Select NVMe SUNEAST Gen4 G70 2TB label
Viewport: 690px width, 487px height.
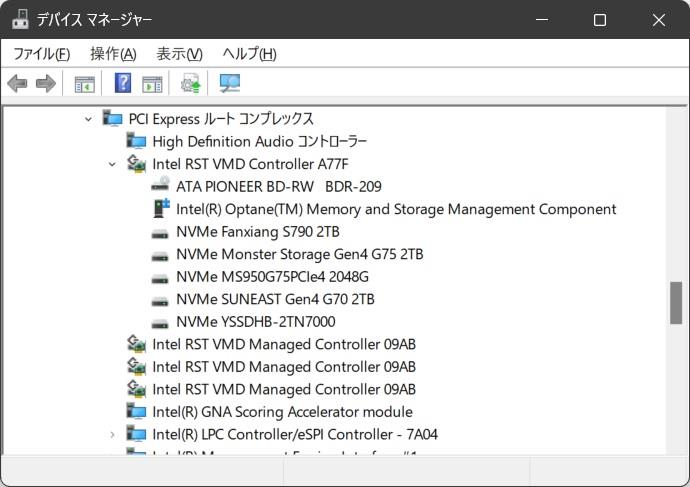(x=275, y=299)
